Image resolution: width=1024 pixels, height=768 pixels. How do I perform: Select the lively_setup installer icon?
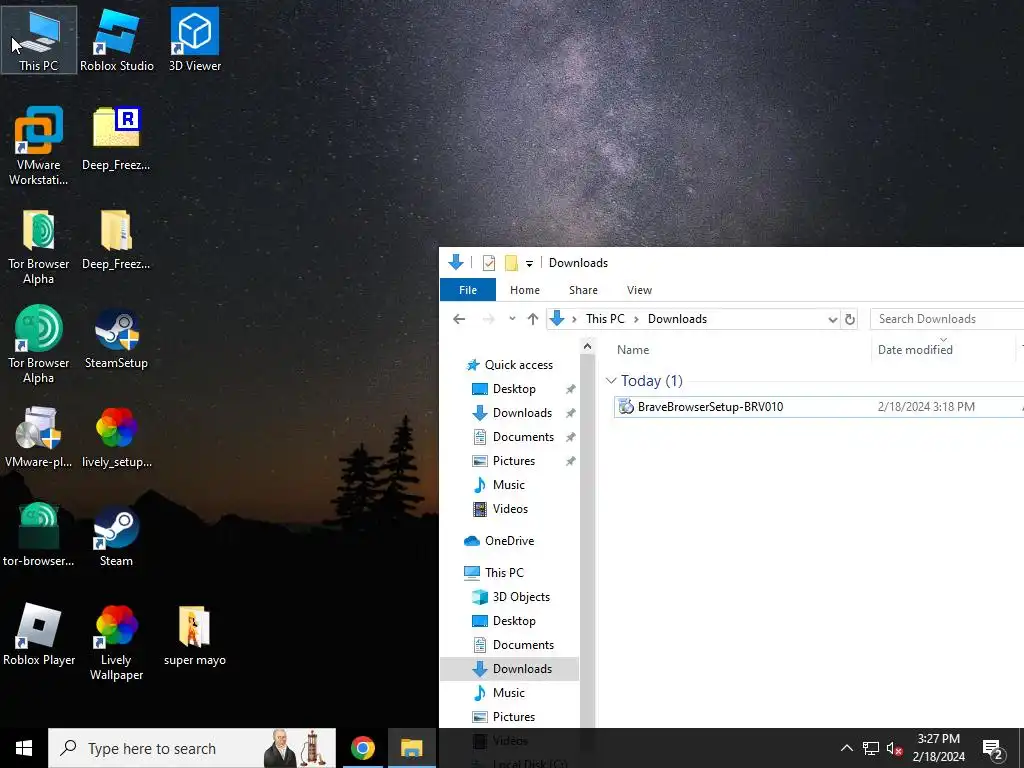[x=116, y=436]
